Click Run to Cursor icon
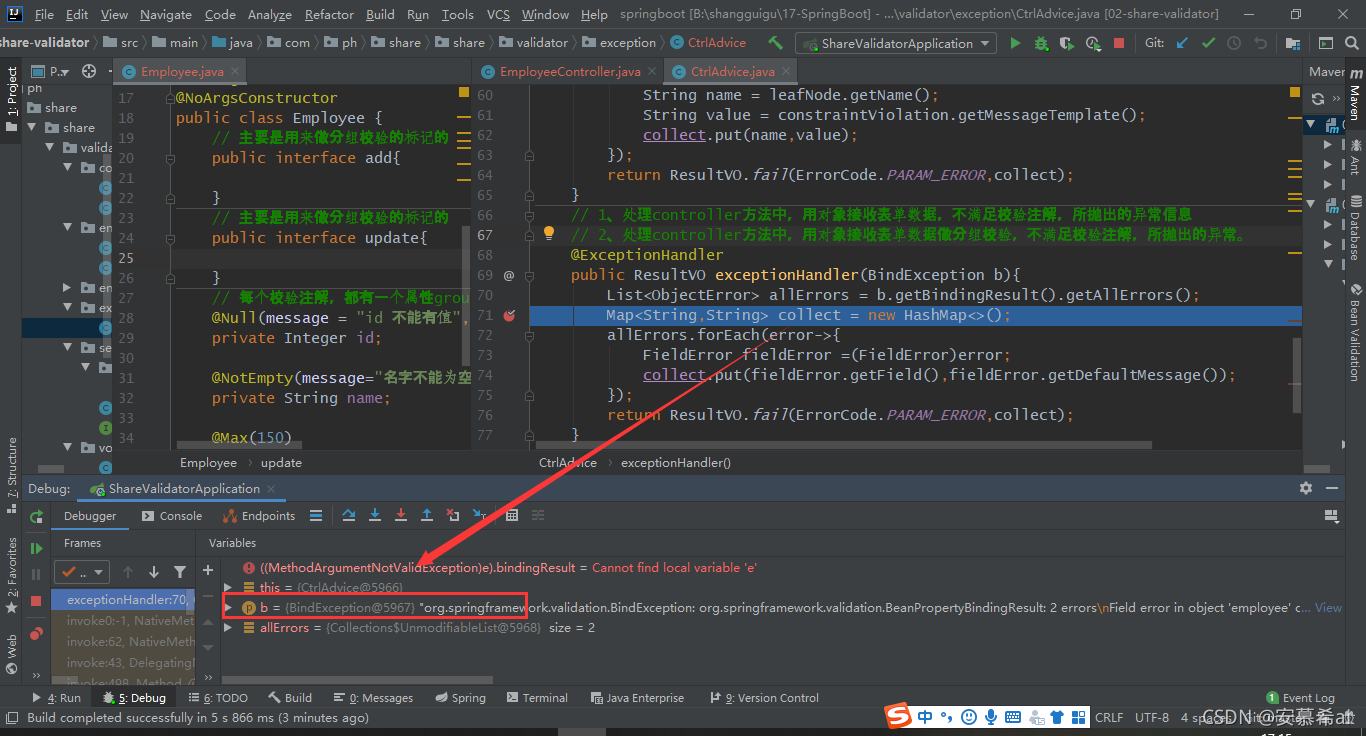The height and width of the screenshot is (736, 1366). pos(479,516)
